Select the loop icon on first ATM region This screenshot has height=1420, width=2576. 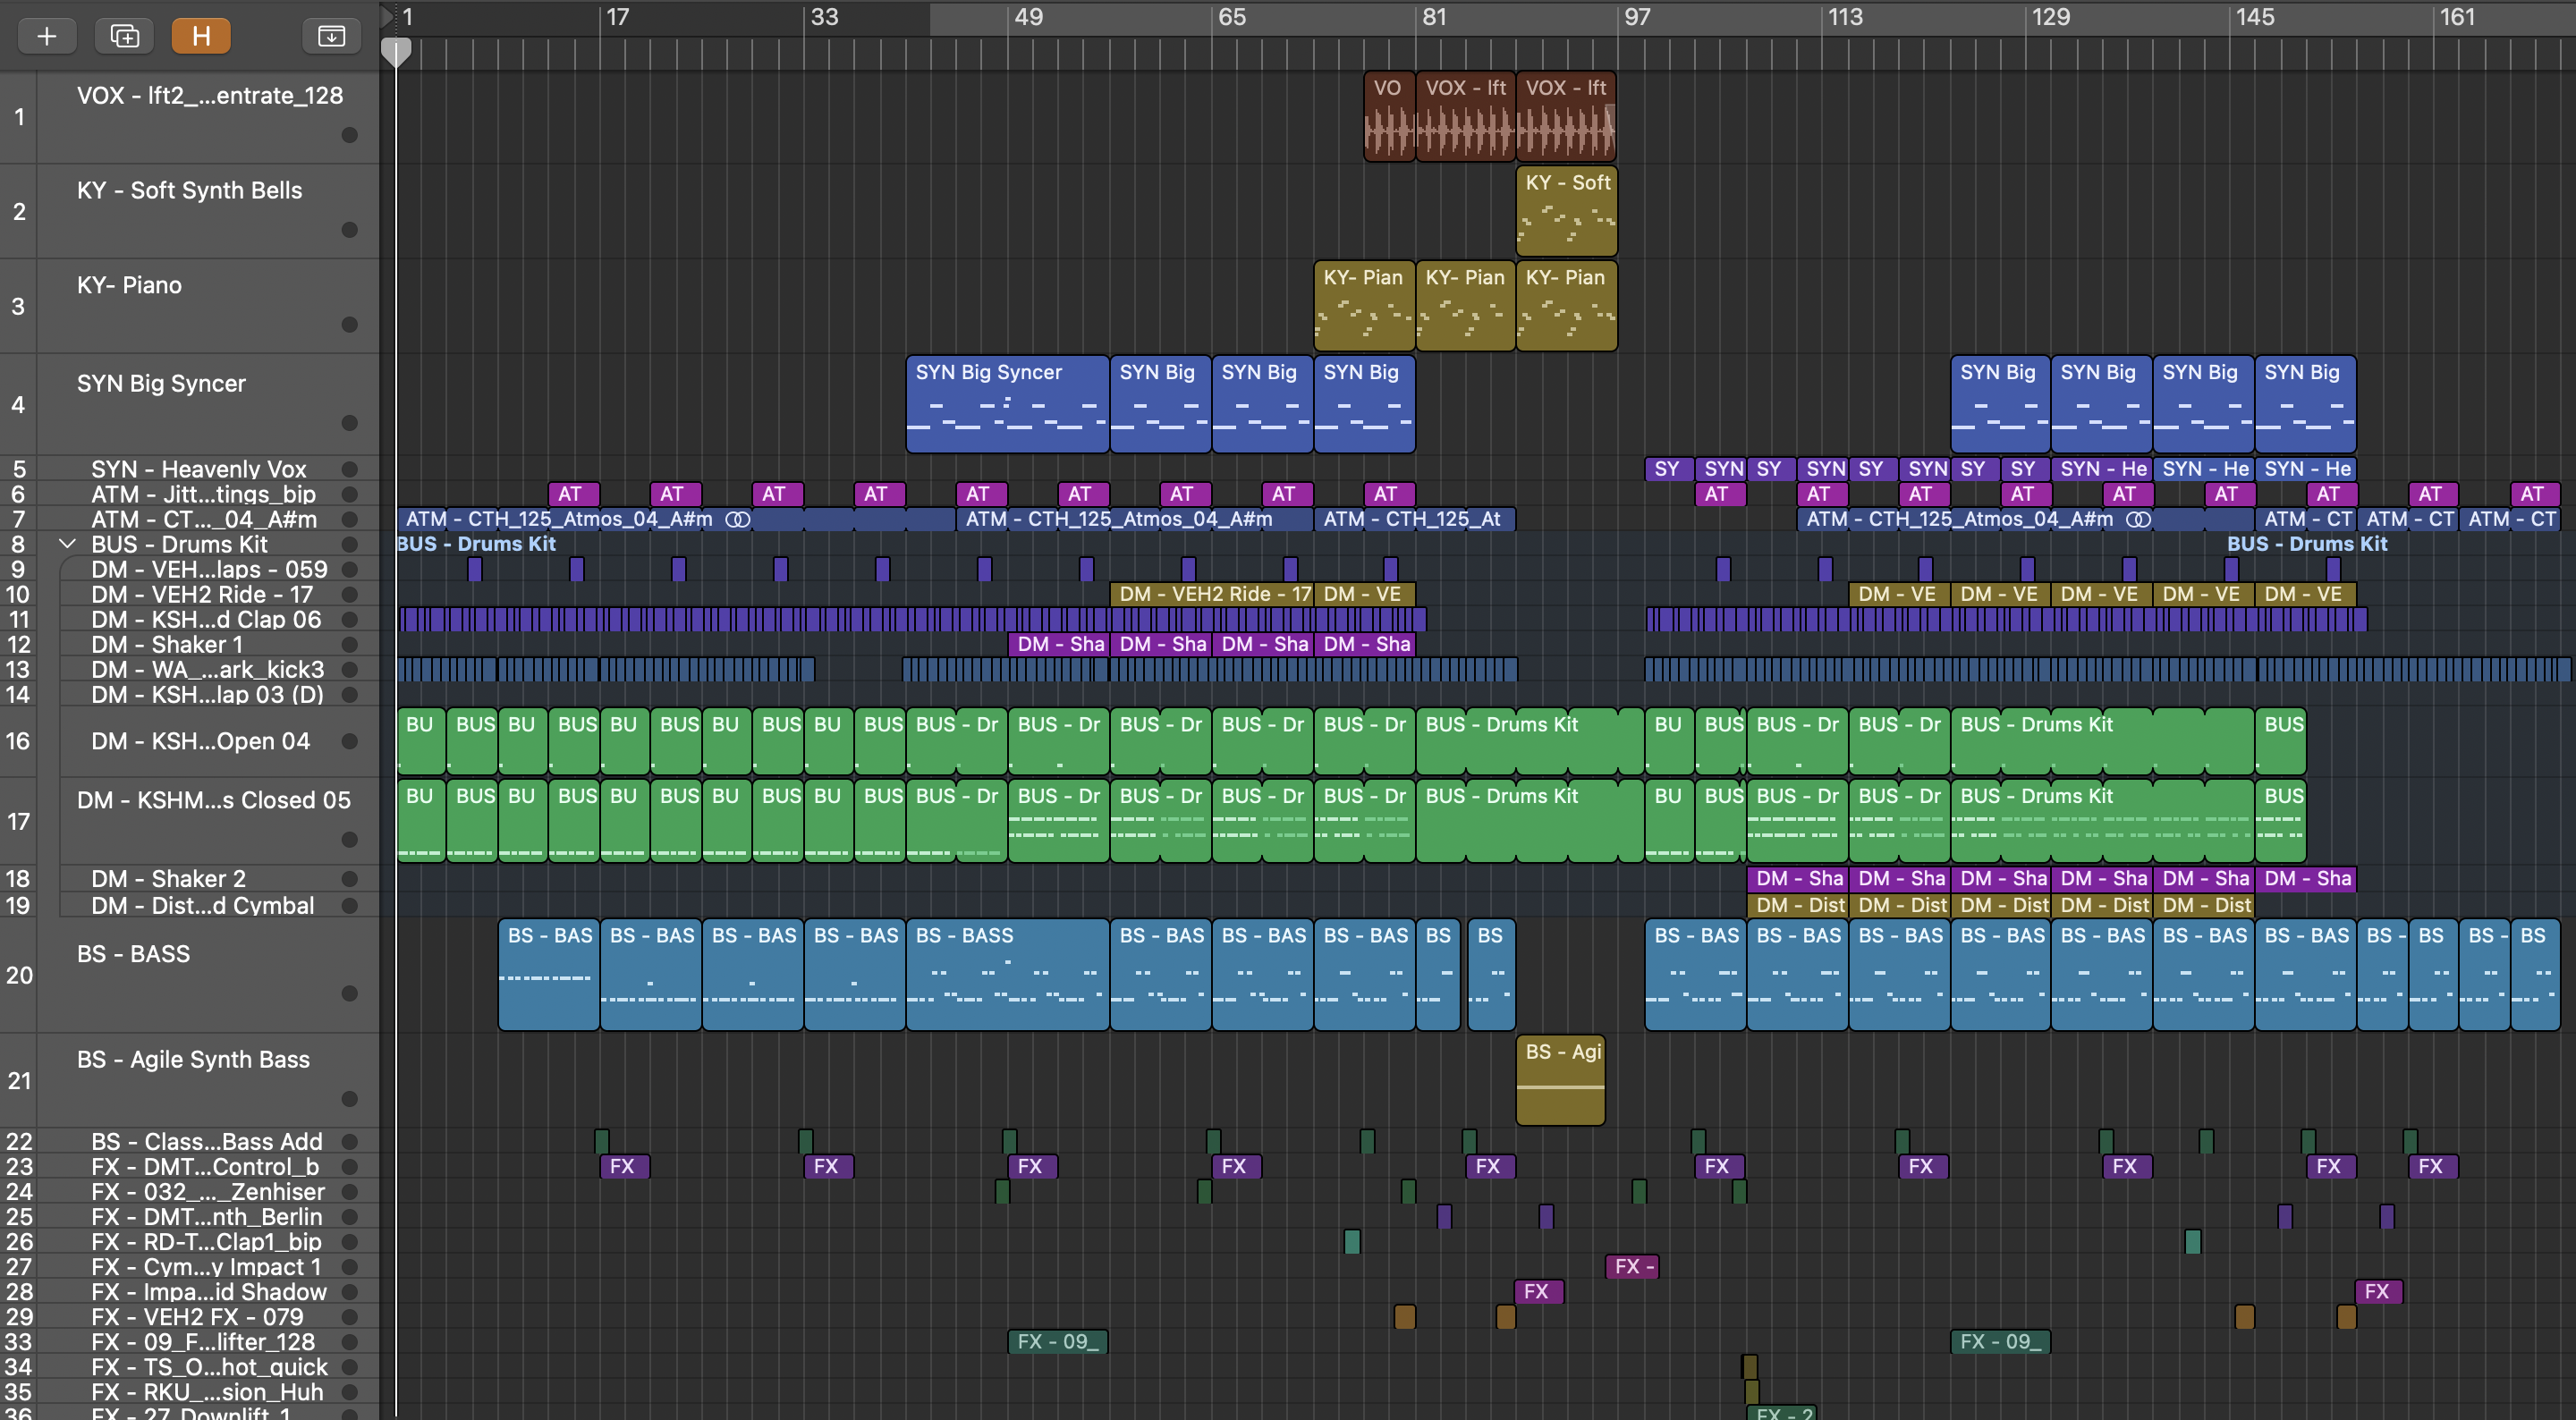pos(737,519)
